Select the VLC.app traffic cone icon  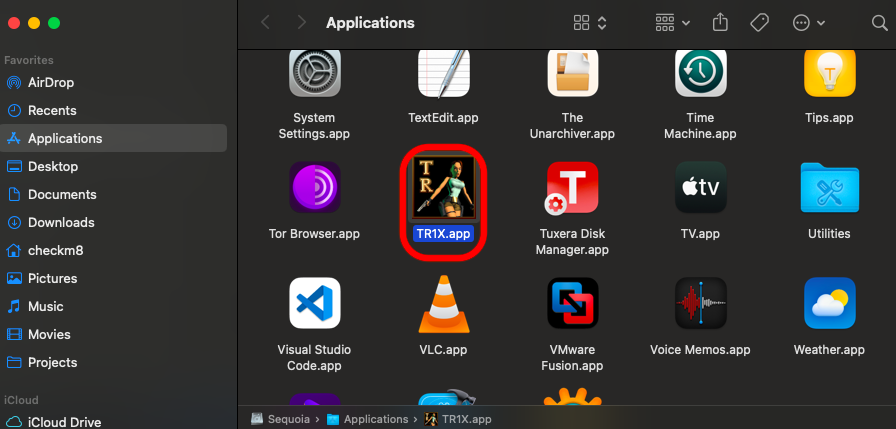[443, 304]
